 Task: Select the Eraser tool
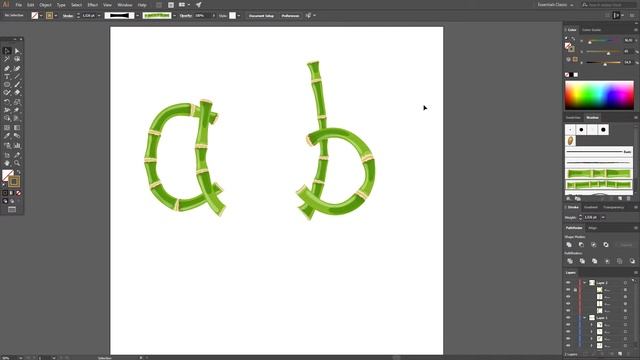coord(17,93)
